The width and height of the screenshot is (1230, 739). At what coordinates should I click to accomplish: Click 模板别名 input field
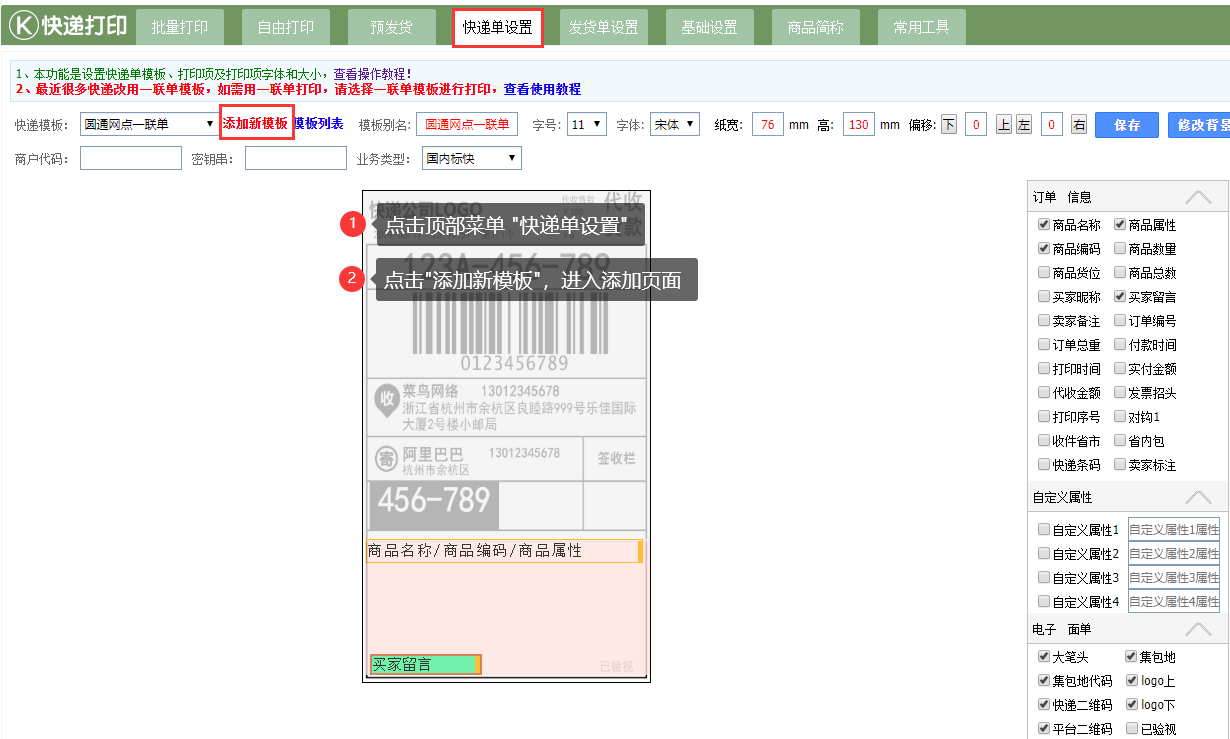467,125
